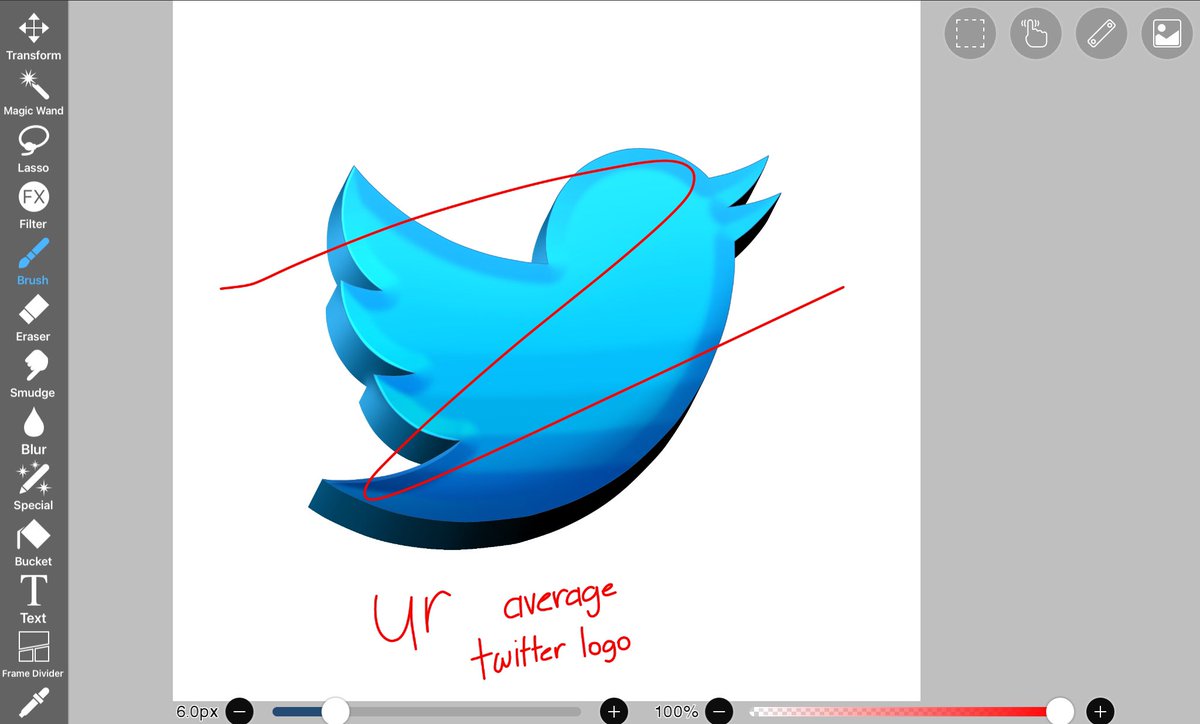
Task: Click the brush thickness slider handle
Action: point(335,711)
